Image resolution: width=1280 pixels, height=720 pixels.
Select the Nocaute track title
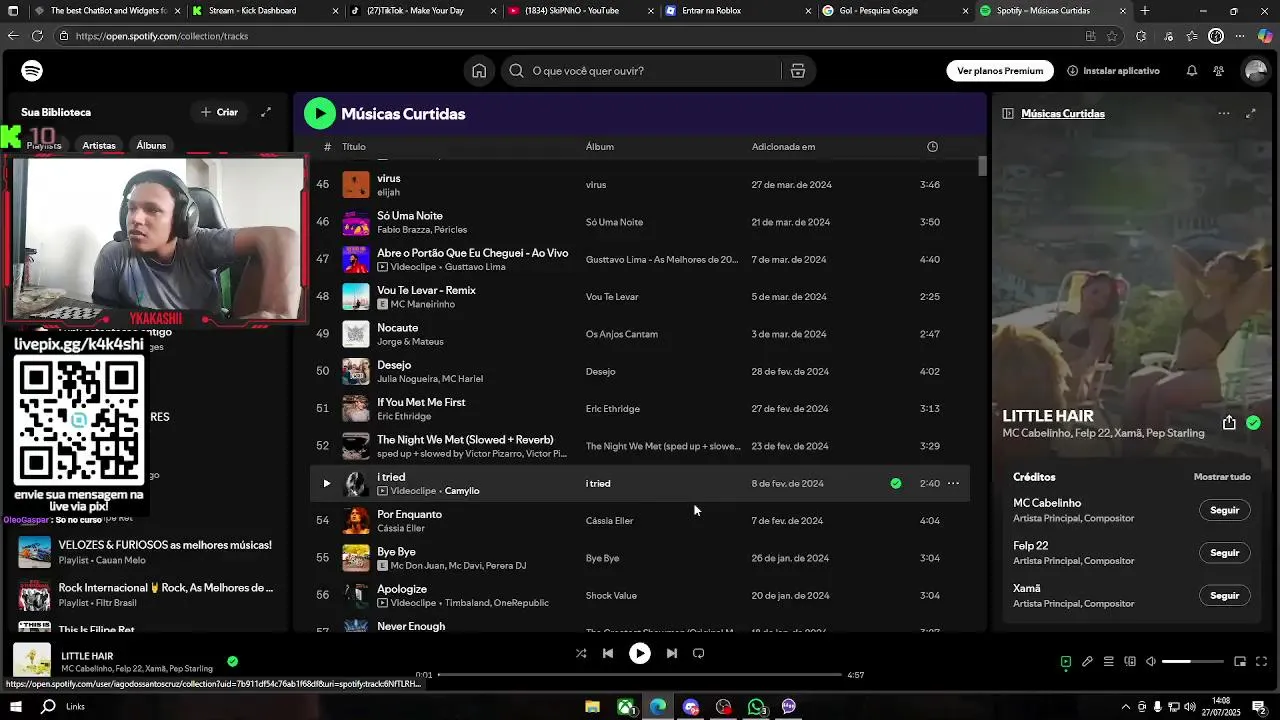(397, 328)
